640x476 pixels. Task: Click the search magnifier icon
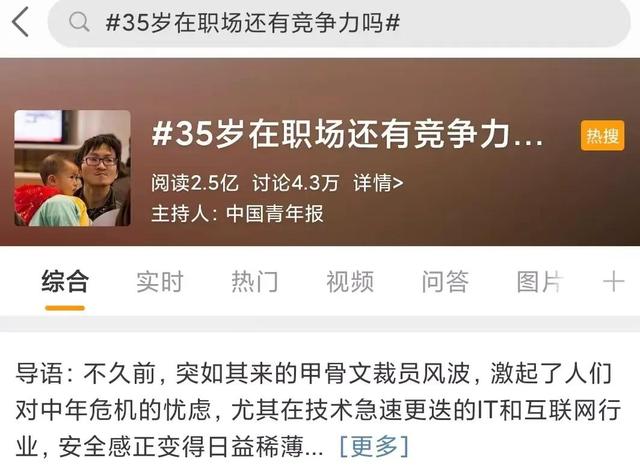(x=79, y=22)
